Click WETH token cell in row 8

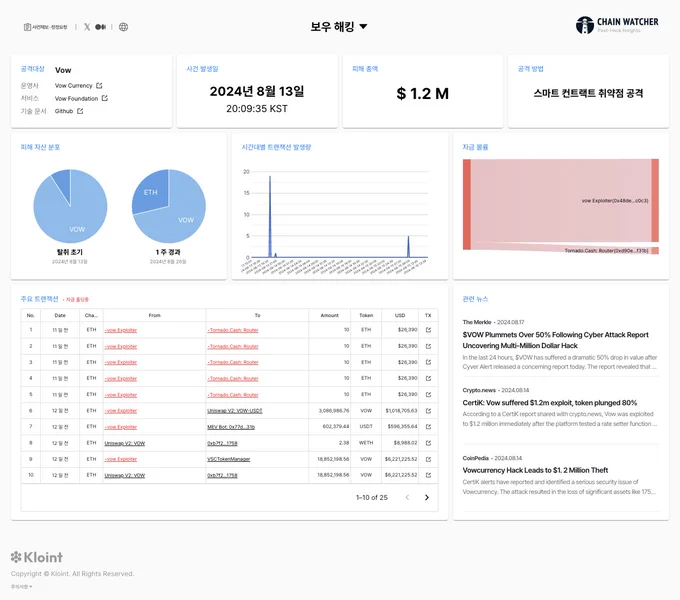[366, 443]
